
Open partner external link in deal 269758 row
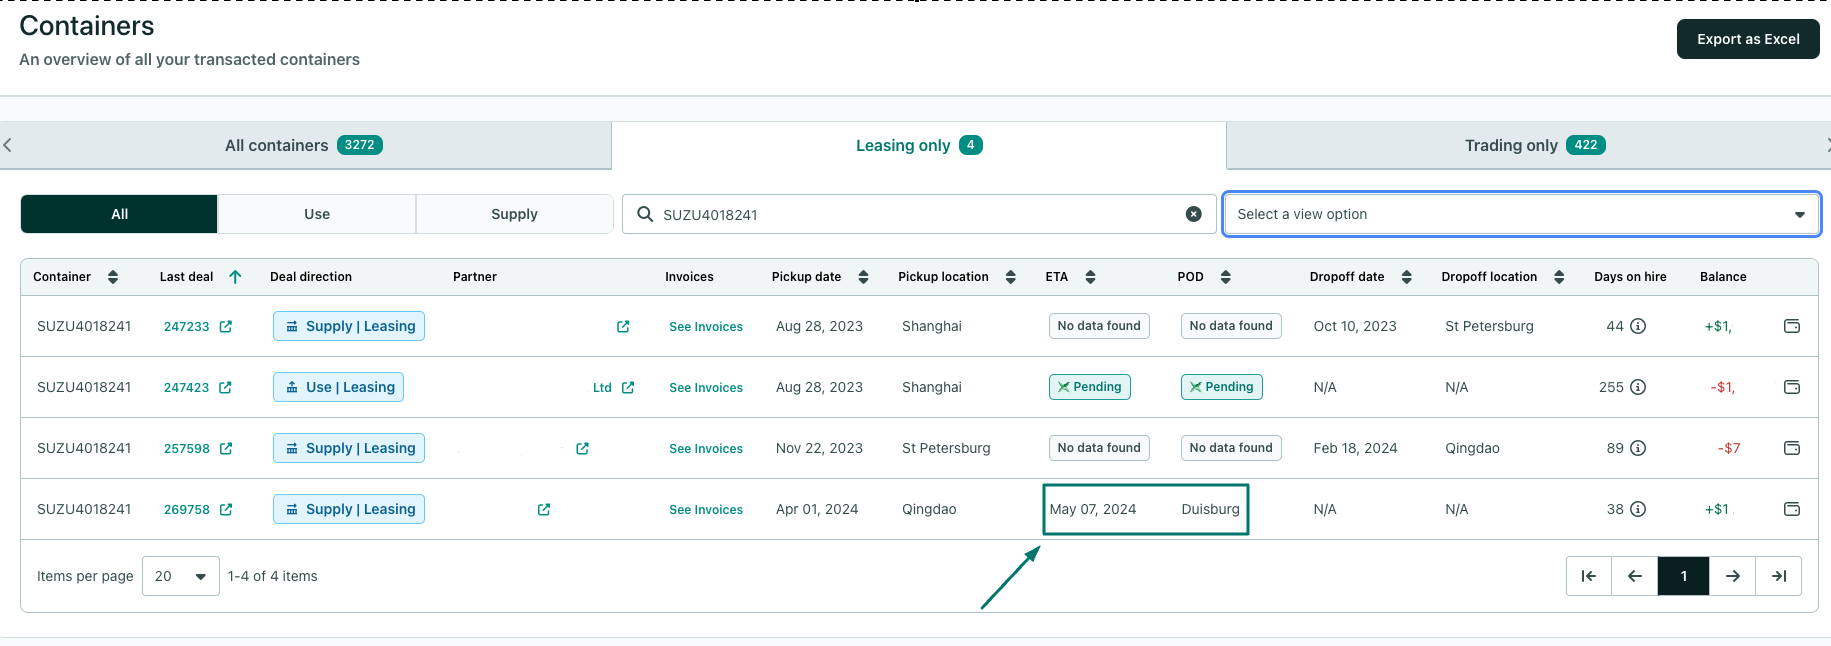tap(544, 510)
